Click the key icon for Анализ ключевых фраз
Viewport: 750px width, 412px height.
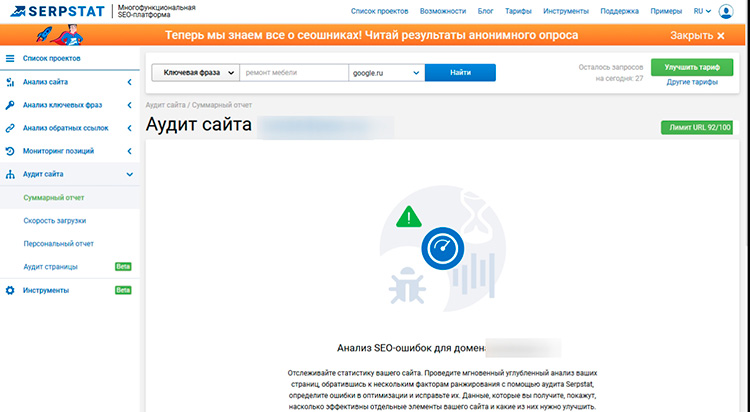click(x=10, y=105)
